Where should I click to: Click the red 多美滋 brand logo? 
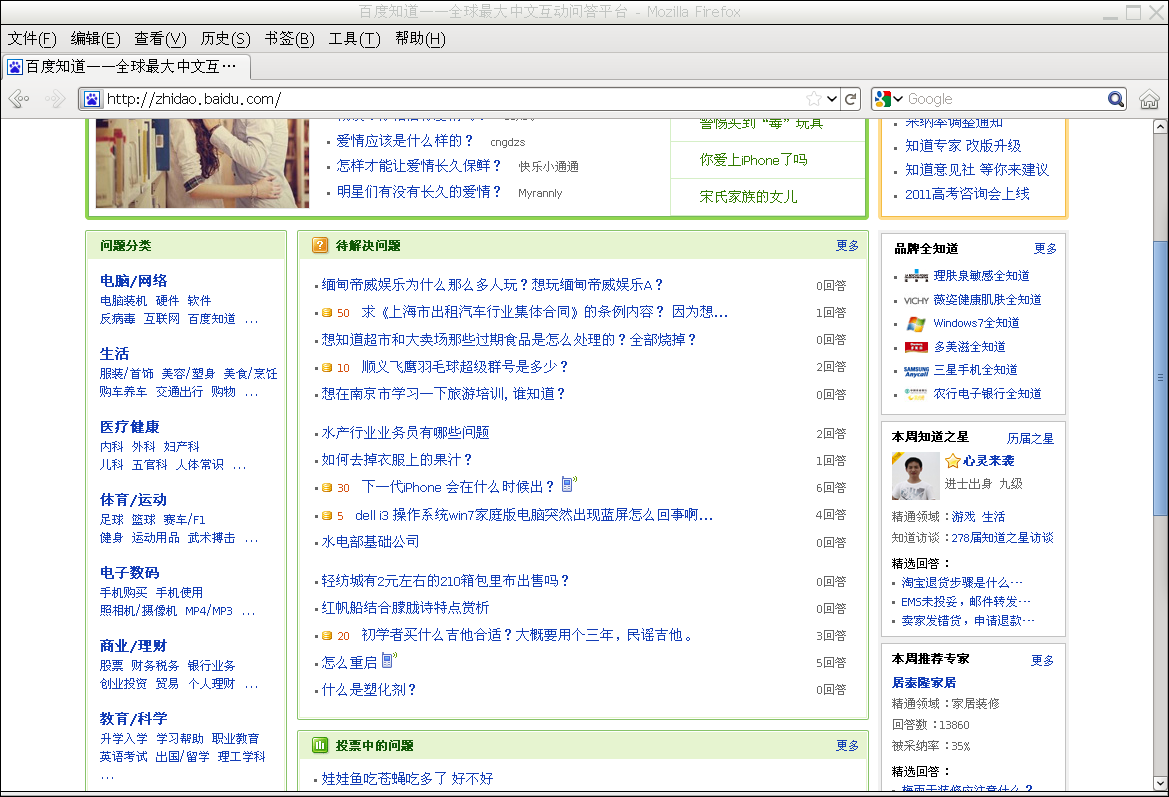point(916,347)
